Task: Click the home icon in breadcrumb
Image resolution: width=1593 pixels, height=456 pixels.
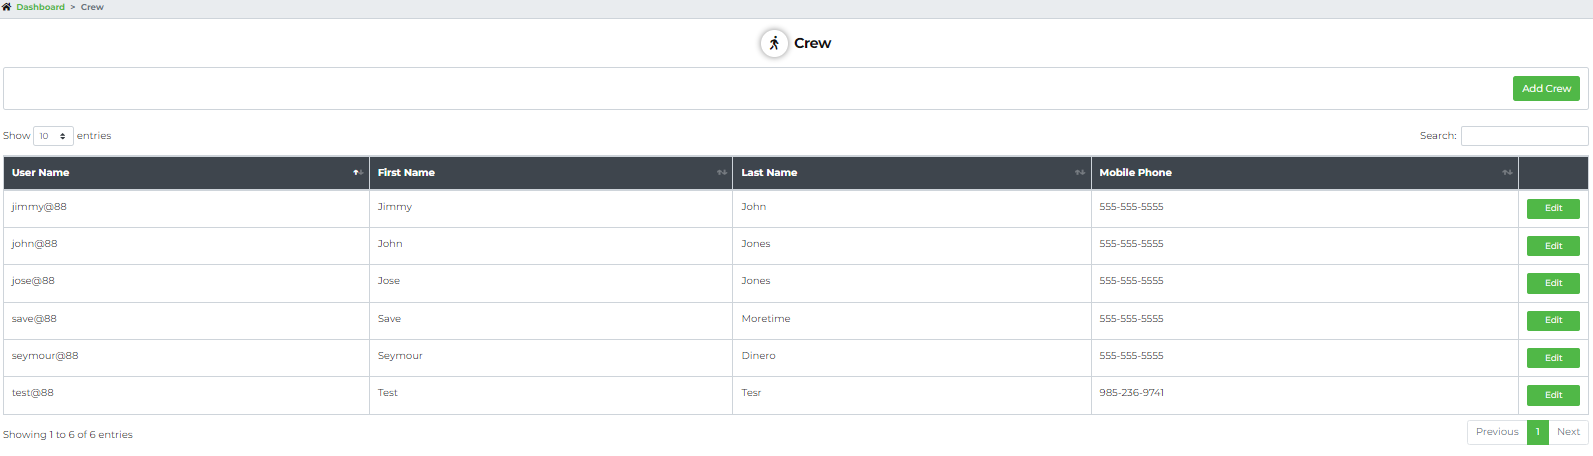Action: [7, 7]
